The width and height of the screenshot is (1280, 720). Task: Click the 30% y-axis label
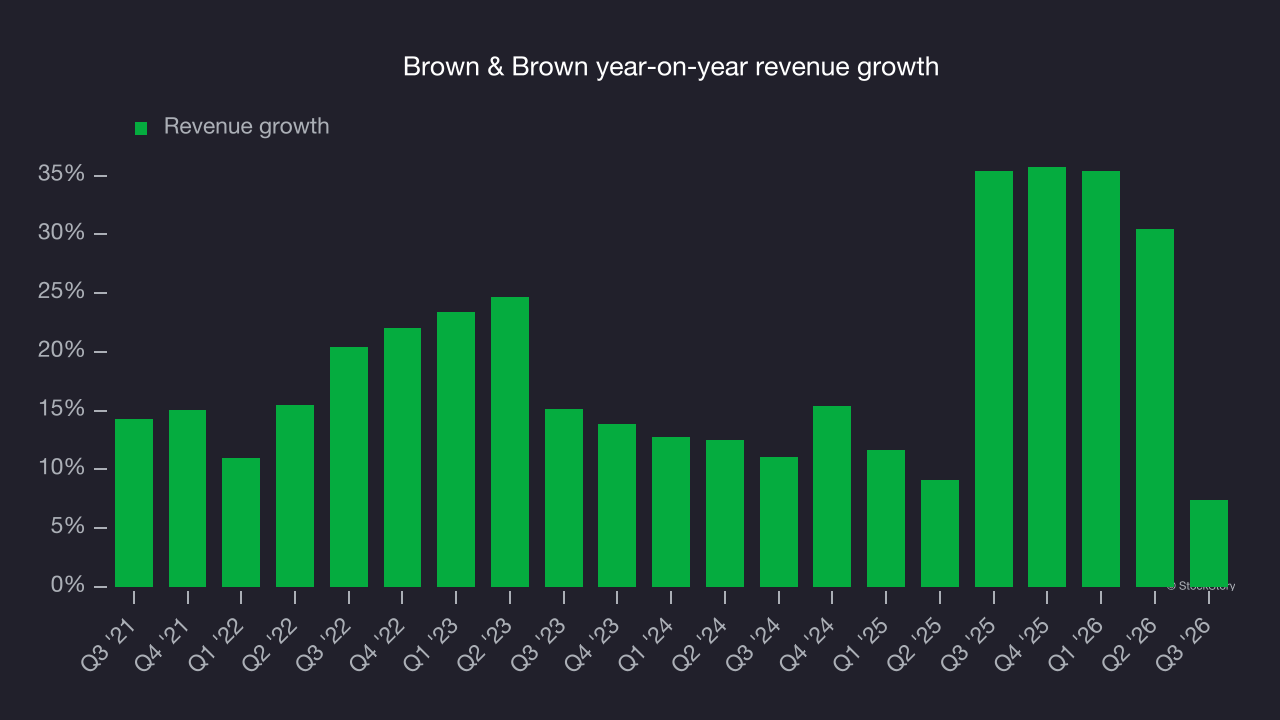pyautogui.click(x=61, y=233)
